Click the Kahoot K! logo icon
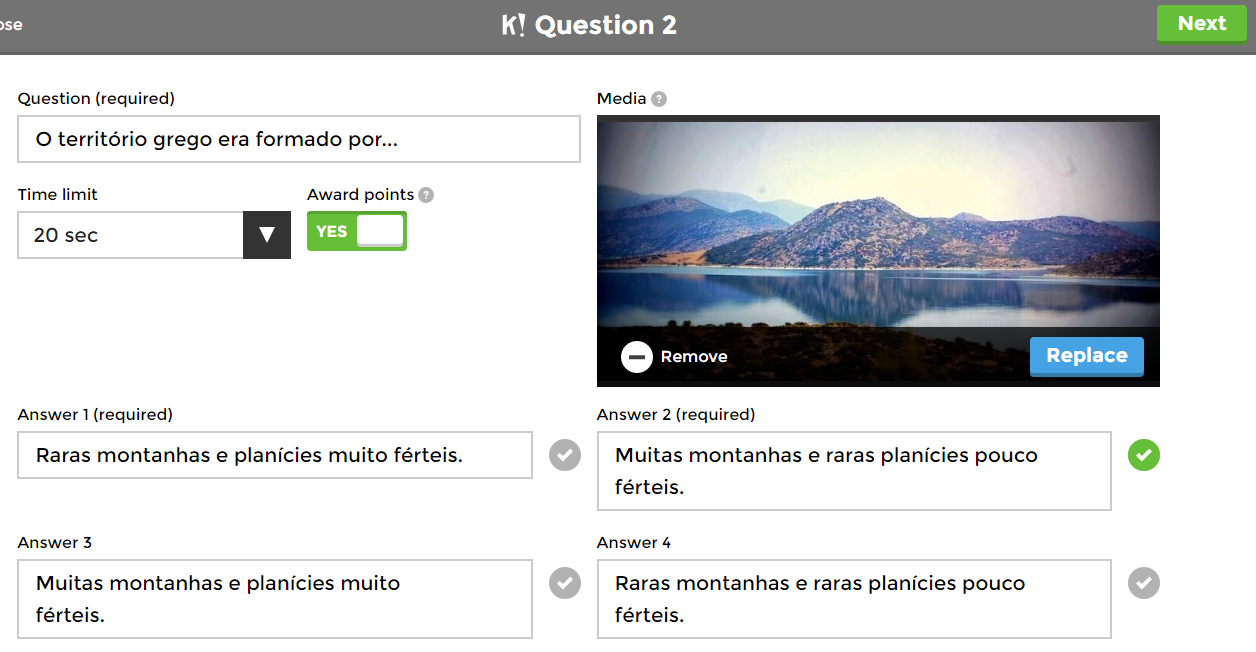This screenshot has width=1256, height=652. pyautogui.click(x=513, y=25)
